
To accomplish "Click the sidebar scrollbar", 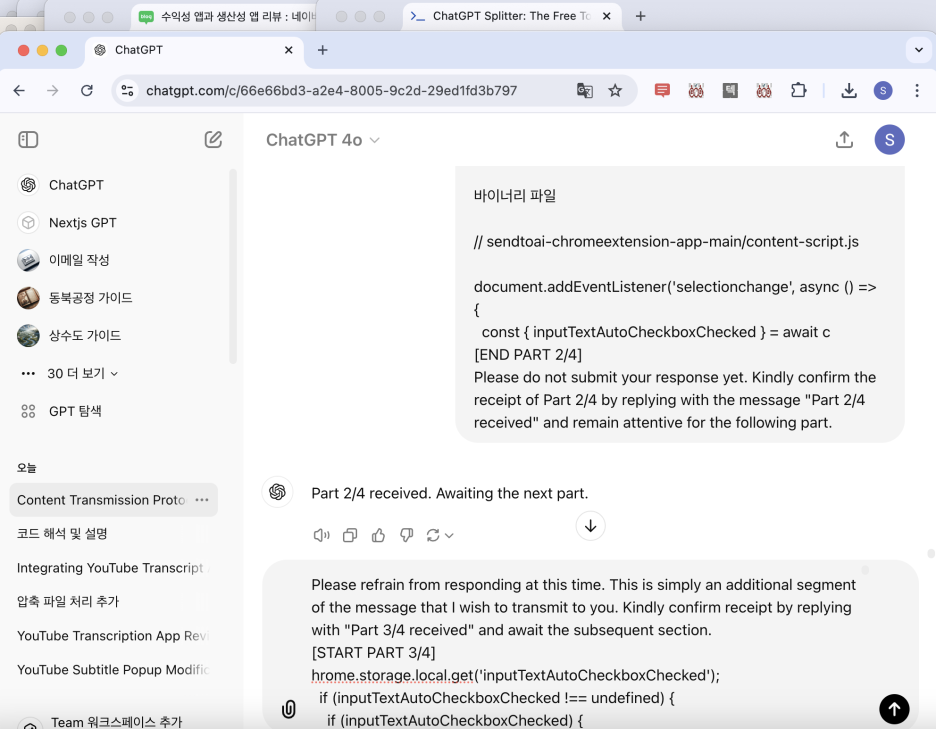I will point(233,266).
